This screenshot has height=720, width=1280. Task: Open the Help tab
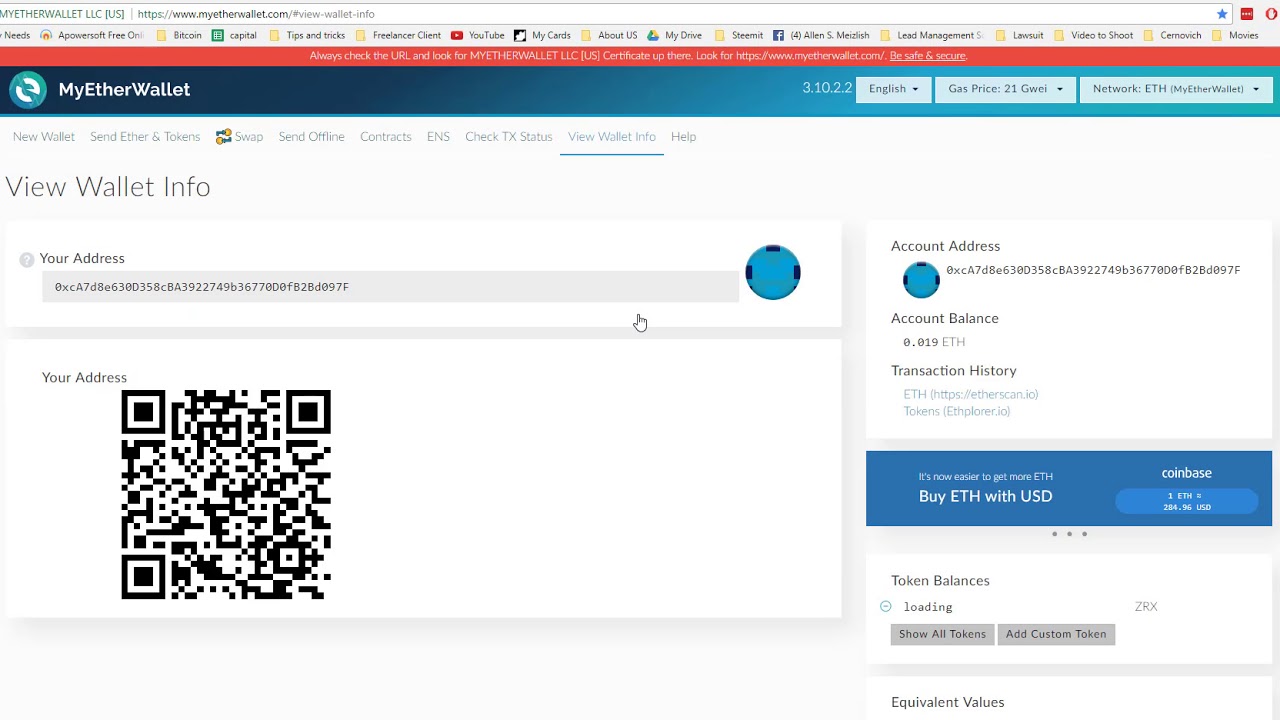(684, 137)
